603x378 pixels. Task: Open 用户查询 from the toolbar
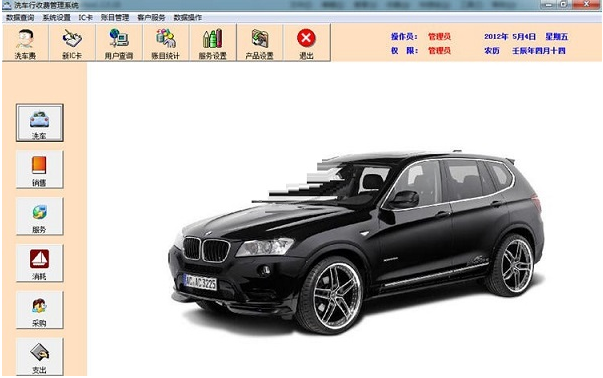119,43
